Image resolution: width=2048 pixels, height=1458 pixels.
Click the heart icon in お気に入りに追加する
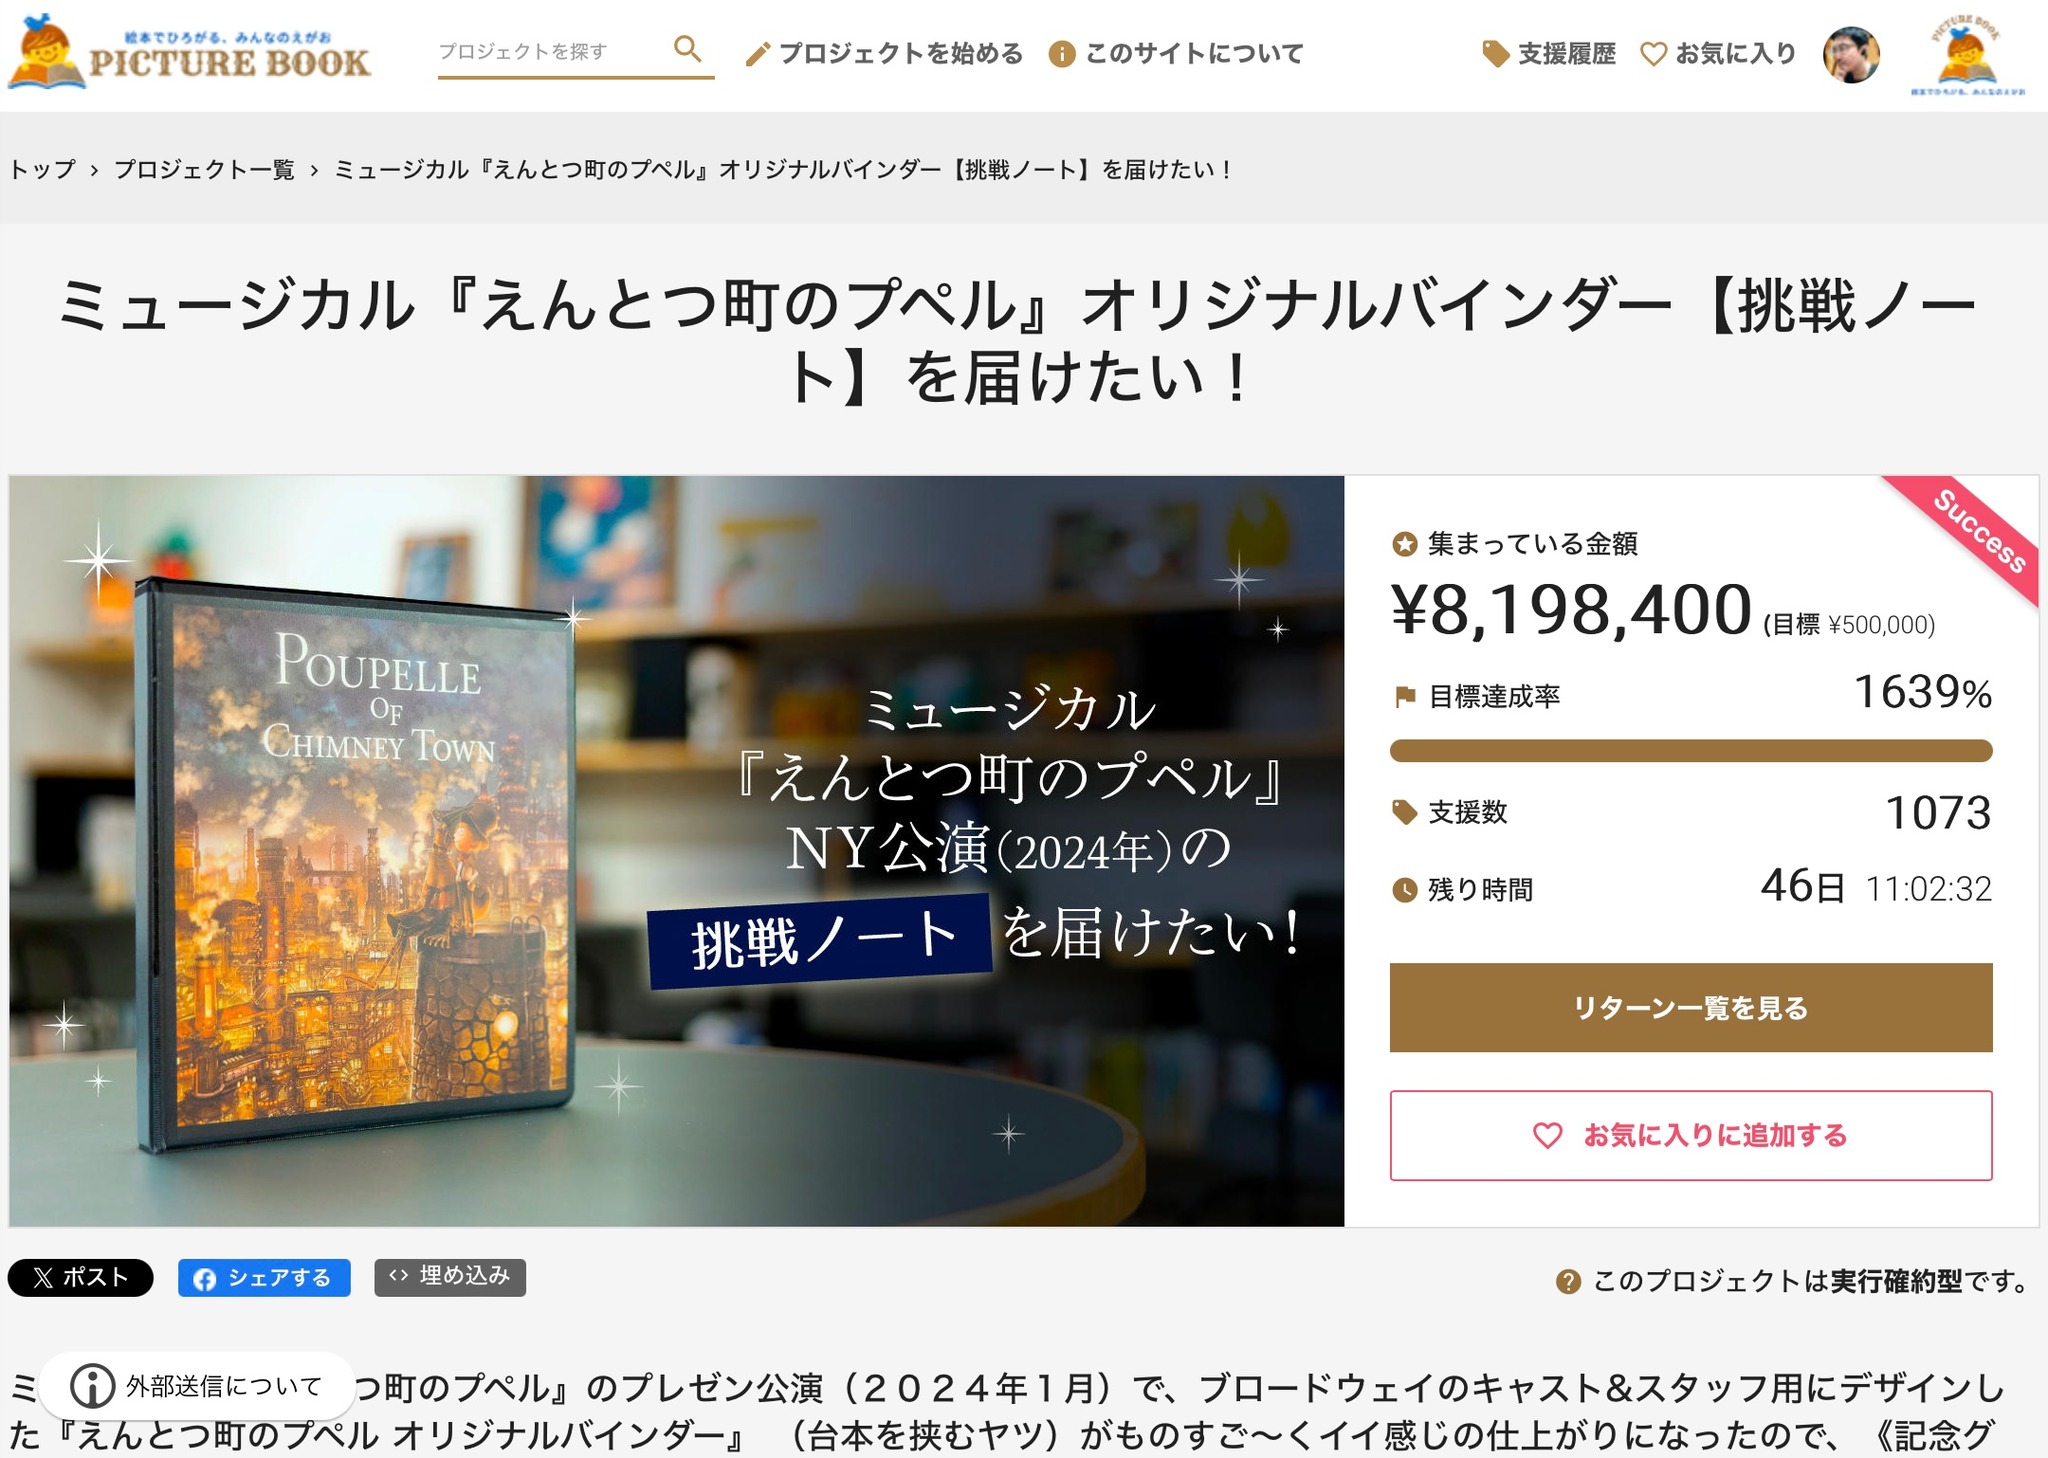coord(1547,1136)
